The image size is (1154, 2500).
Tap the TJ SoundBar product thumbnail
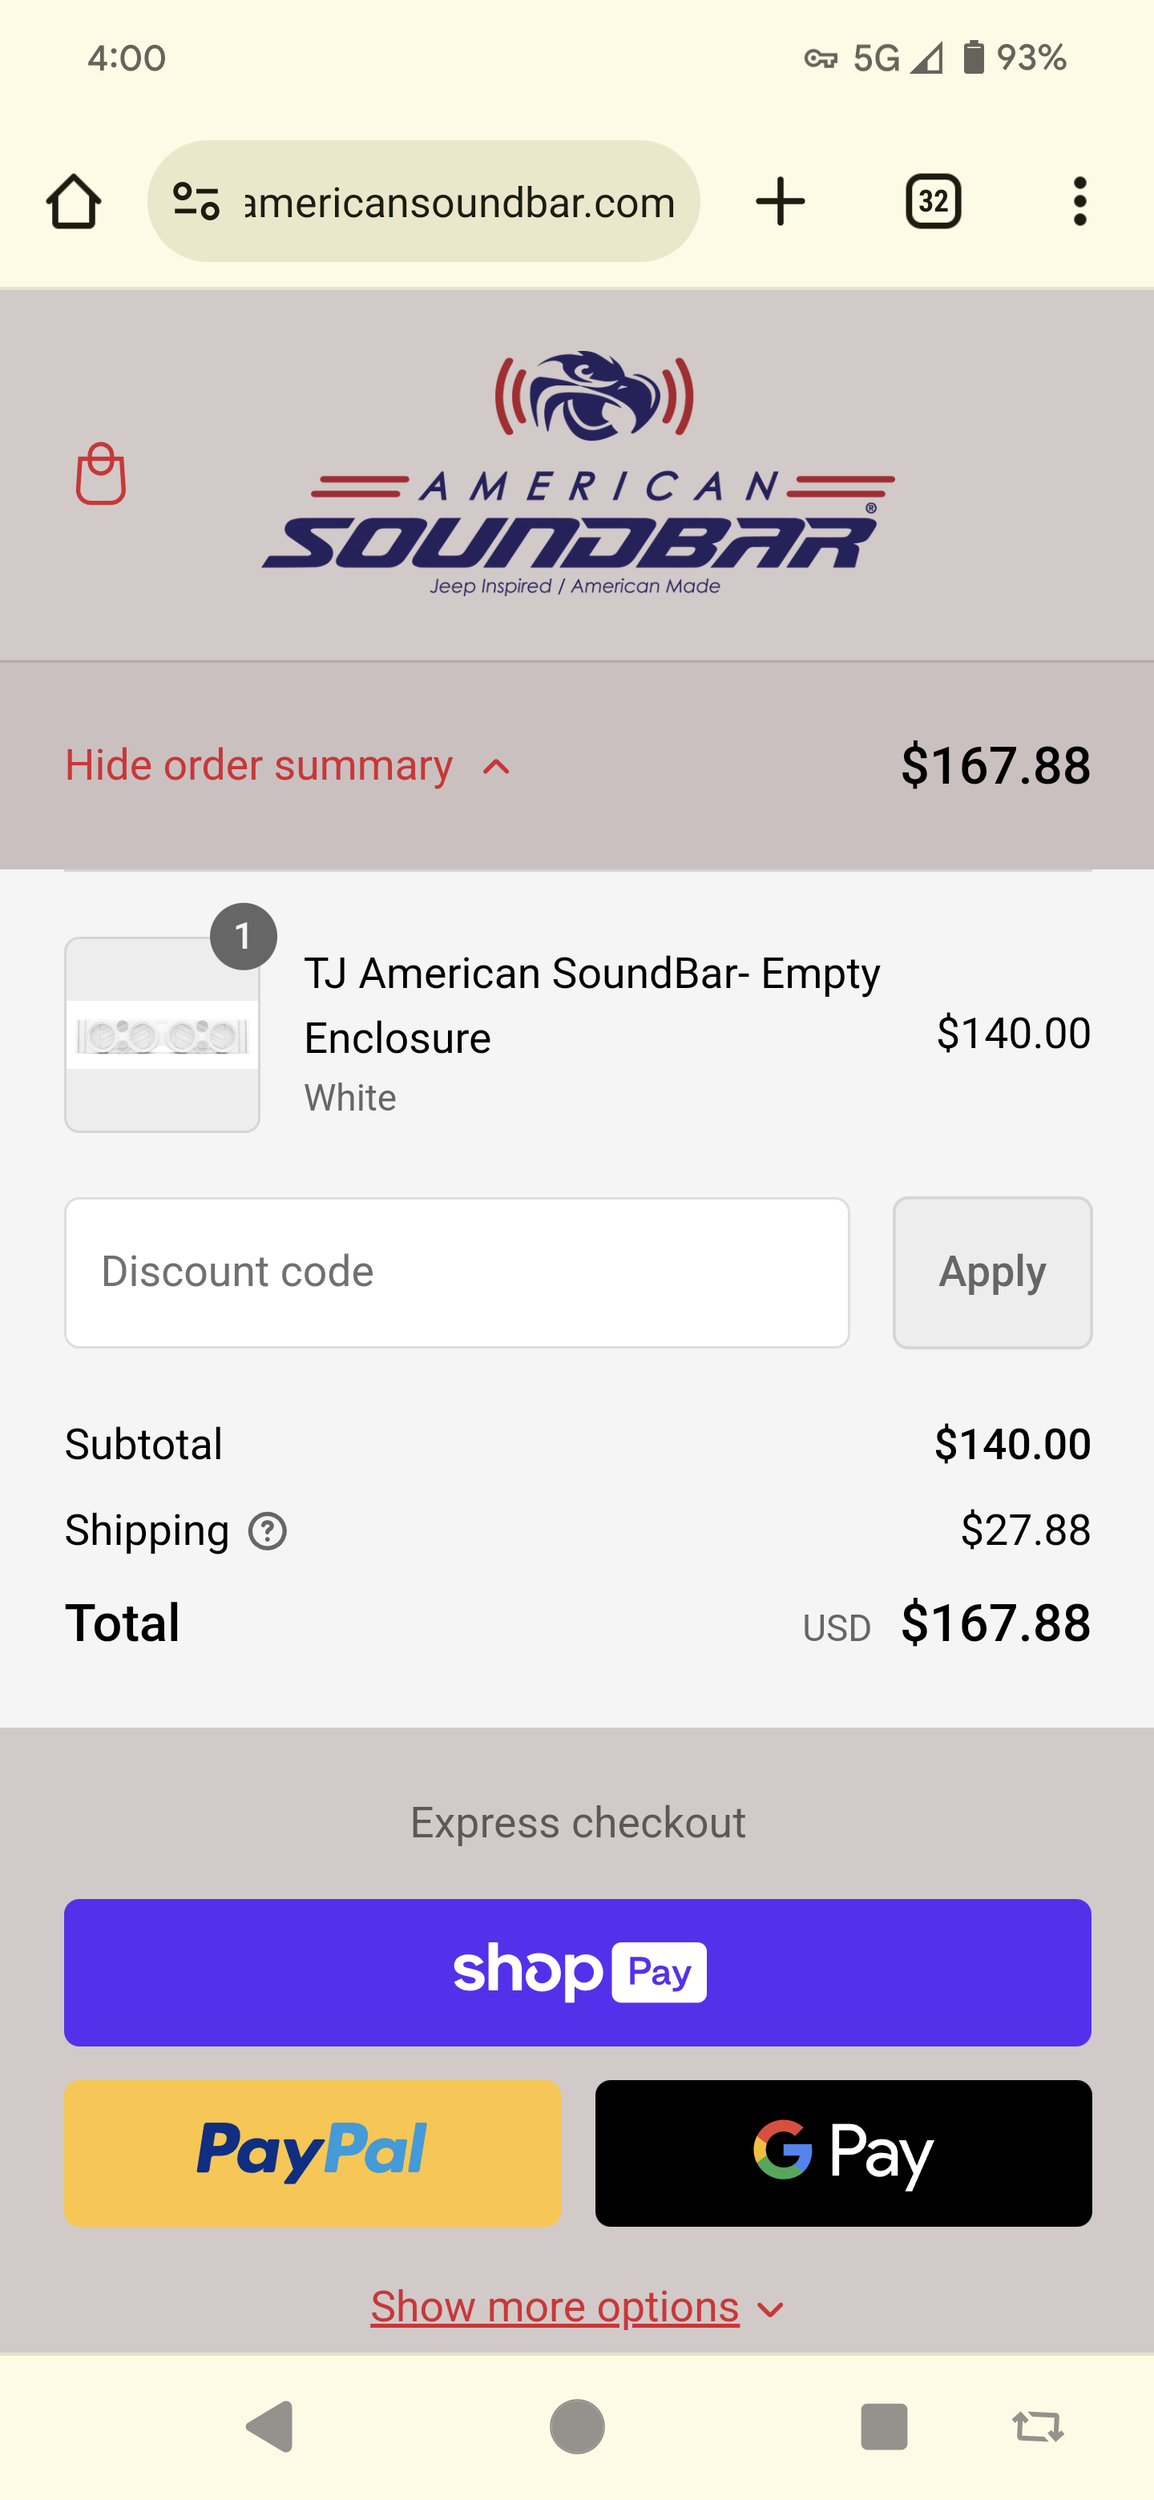click(x=162, y=1035)
